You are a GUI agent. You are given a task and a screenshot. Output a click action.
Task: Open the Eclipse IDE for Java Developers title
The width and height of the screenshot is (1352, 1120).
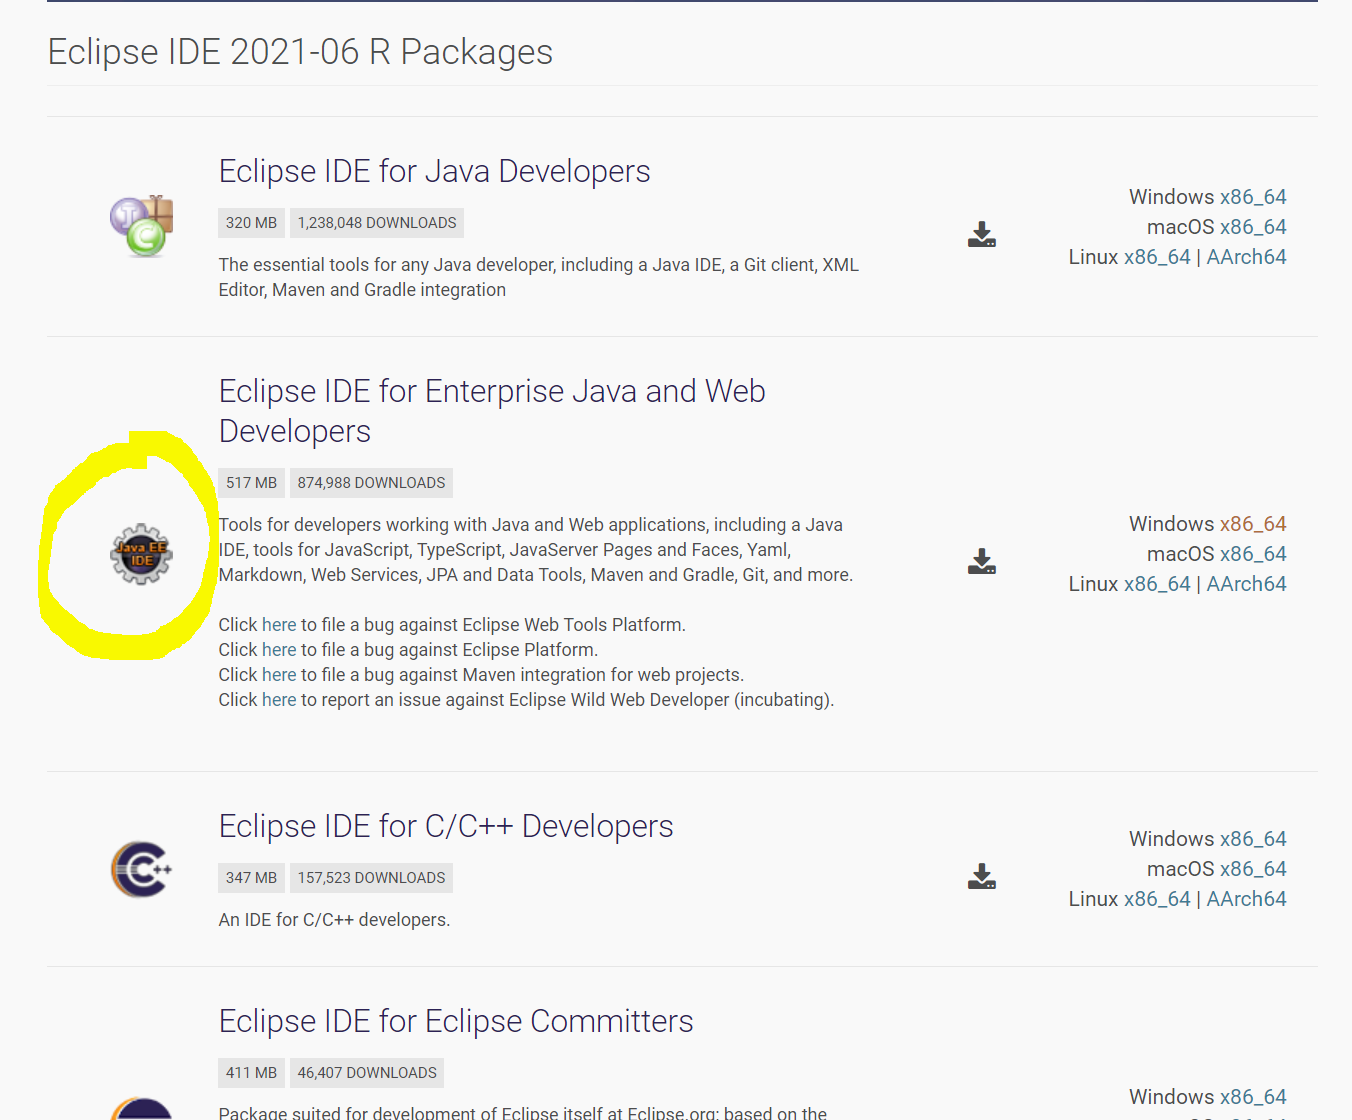pyautogui.click(x=434, y=171)
